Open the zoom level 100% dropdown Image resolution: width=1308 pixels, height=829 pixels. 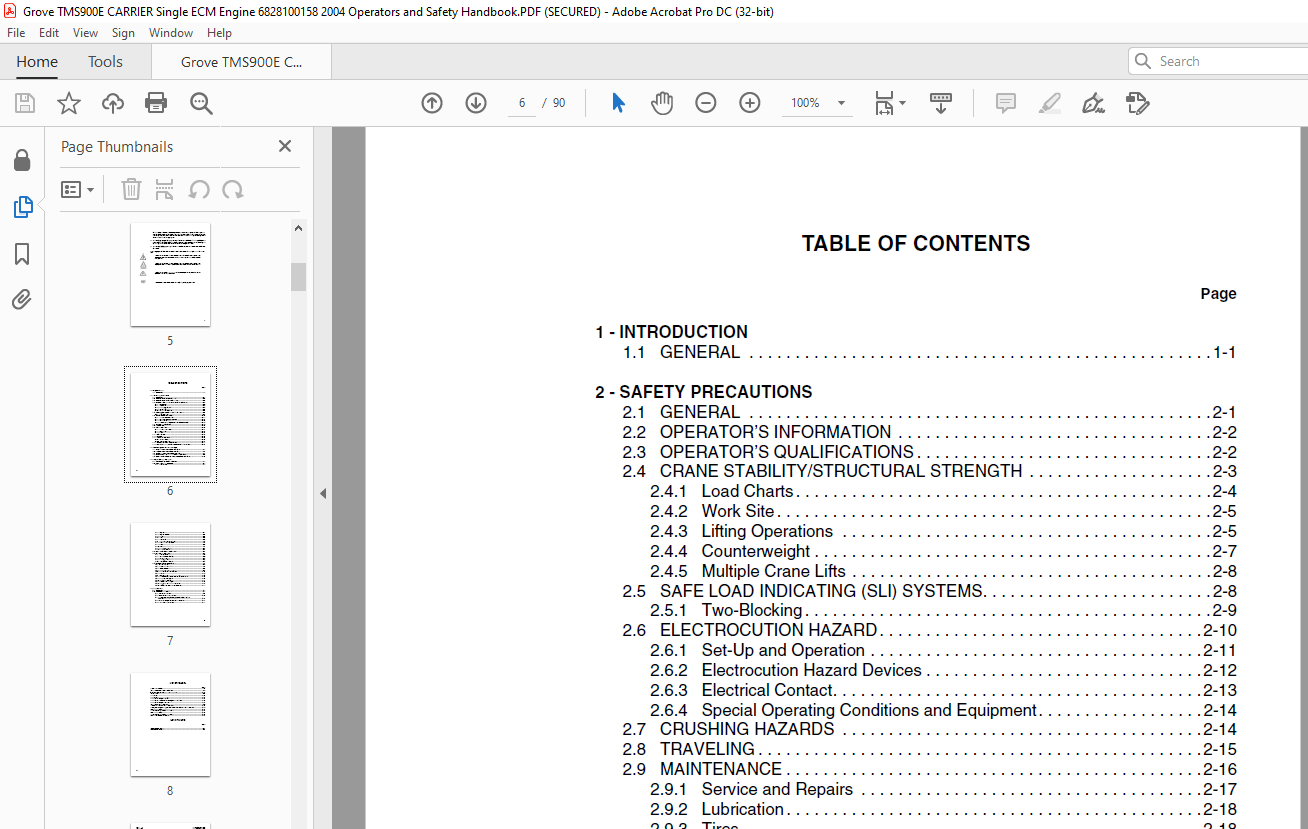[841, 103]
